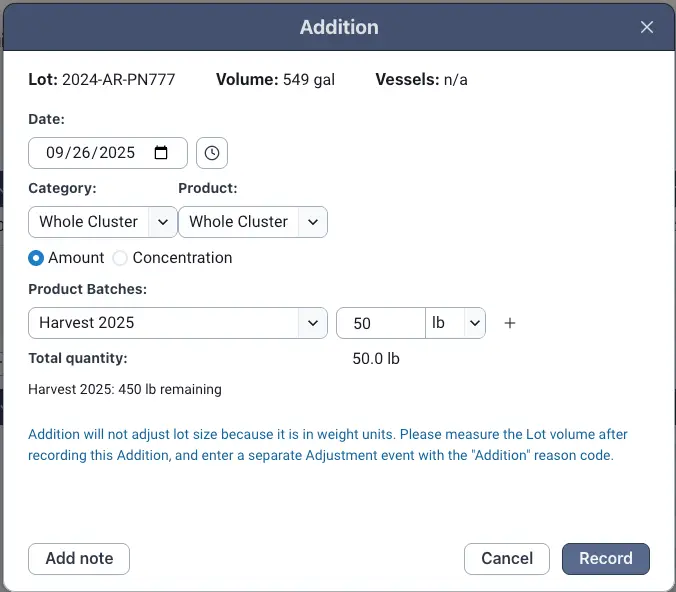Click the Vessels value n/a
676x592 pixels.
(456, 80)
